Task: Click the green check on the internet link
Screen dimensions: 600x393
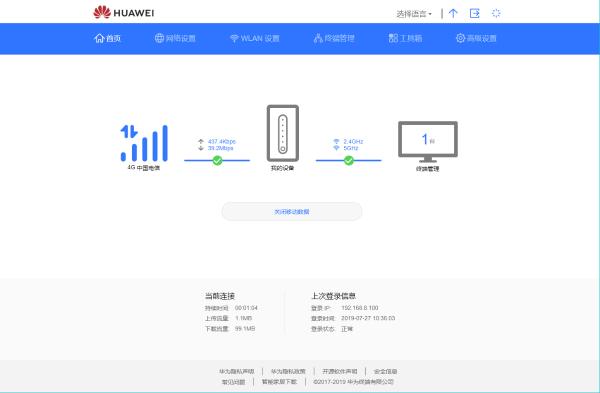Action: (x=217, y=160)
